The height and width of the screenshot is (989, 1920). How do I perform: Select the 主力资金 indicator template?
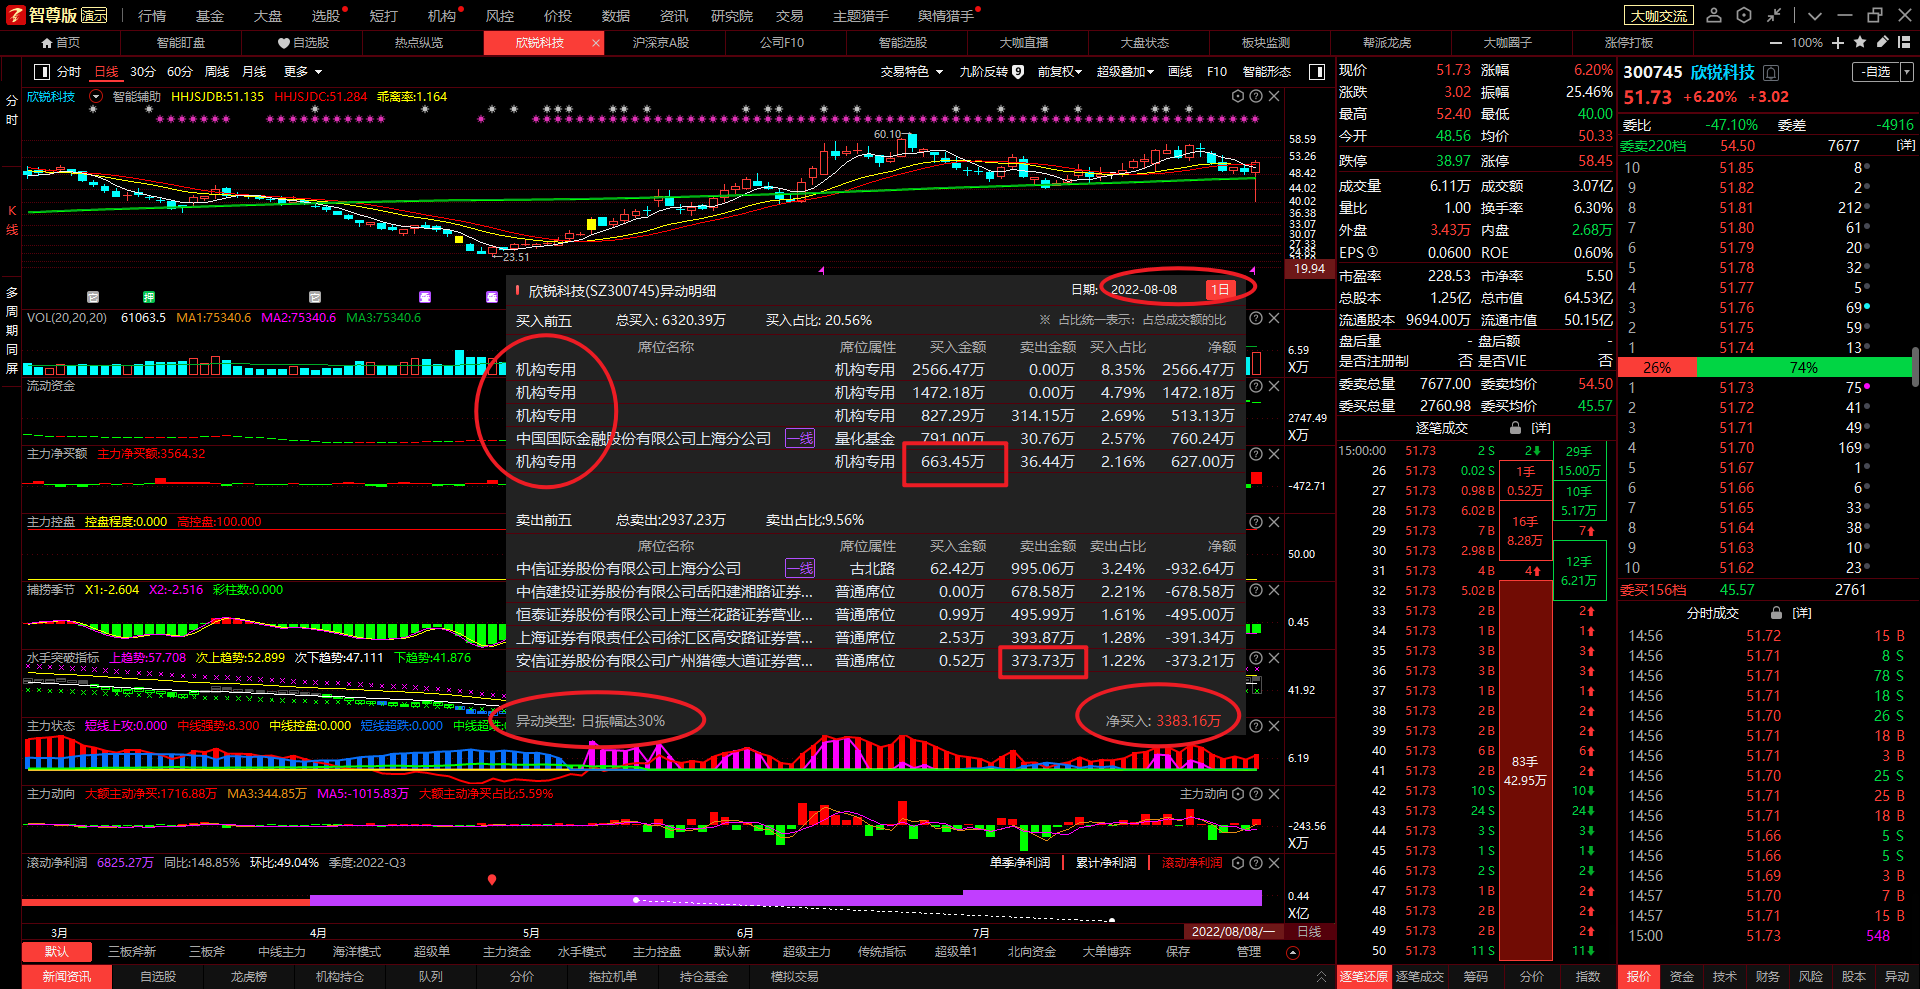[x=507, y=951]
